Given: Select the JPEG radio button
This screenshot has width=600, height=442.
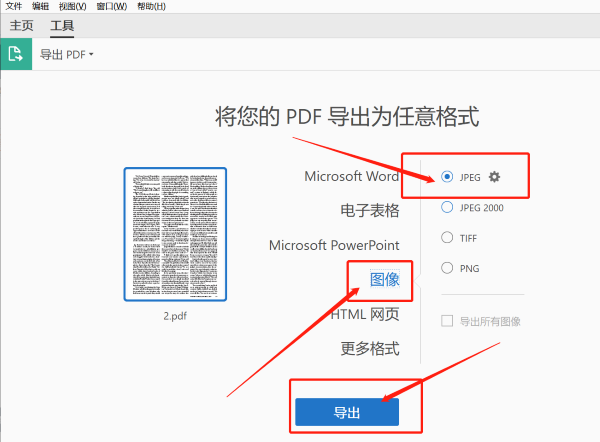Looking at the screenshot, I should [x=447, y=176].
